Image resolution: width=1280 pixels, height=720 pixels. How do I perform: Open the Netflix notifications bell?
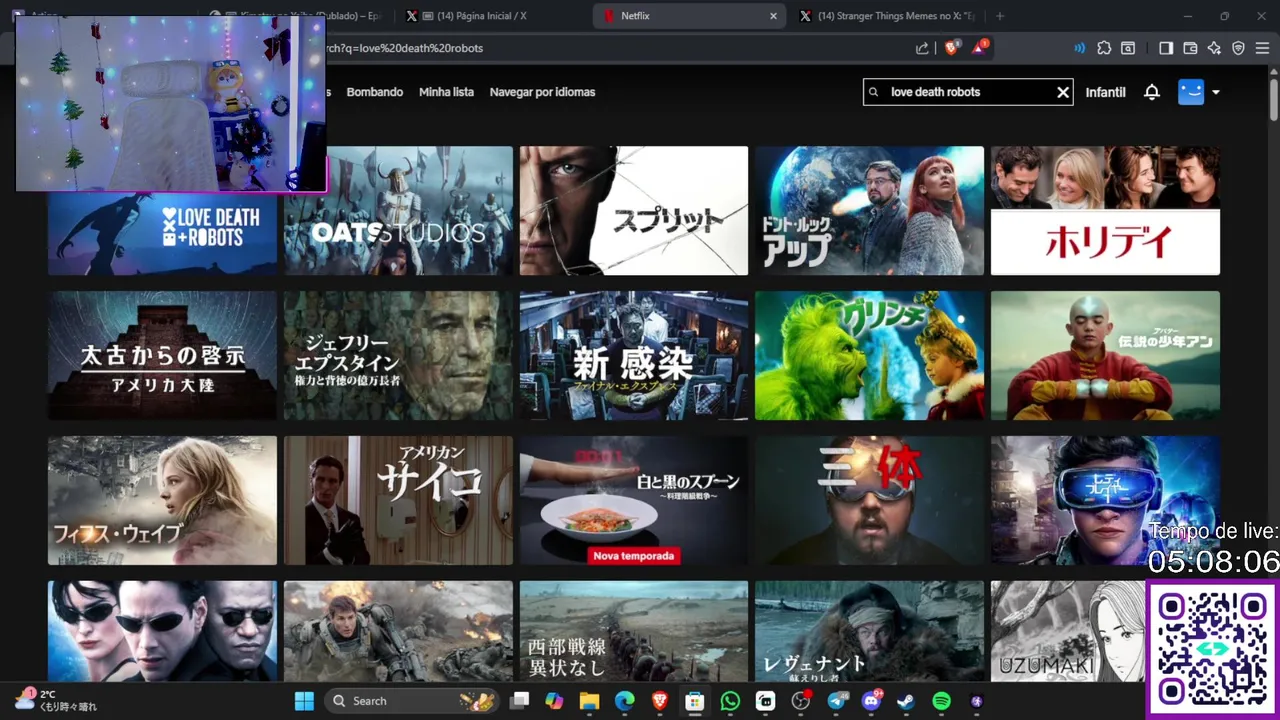1152,92
